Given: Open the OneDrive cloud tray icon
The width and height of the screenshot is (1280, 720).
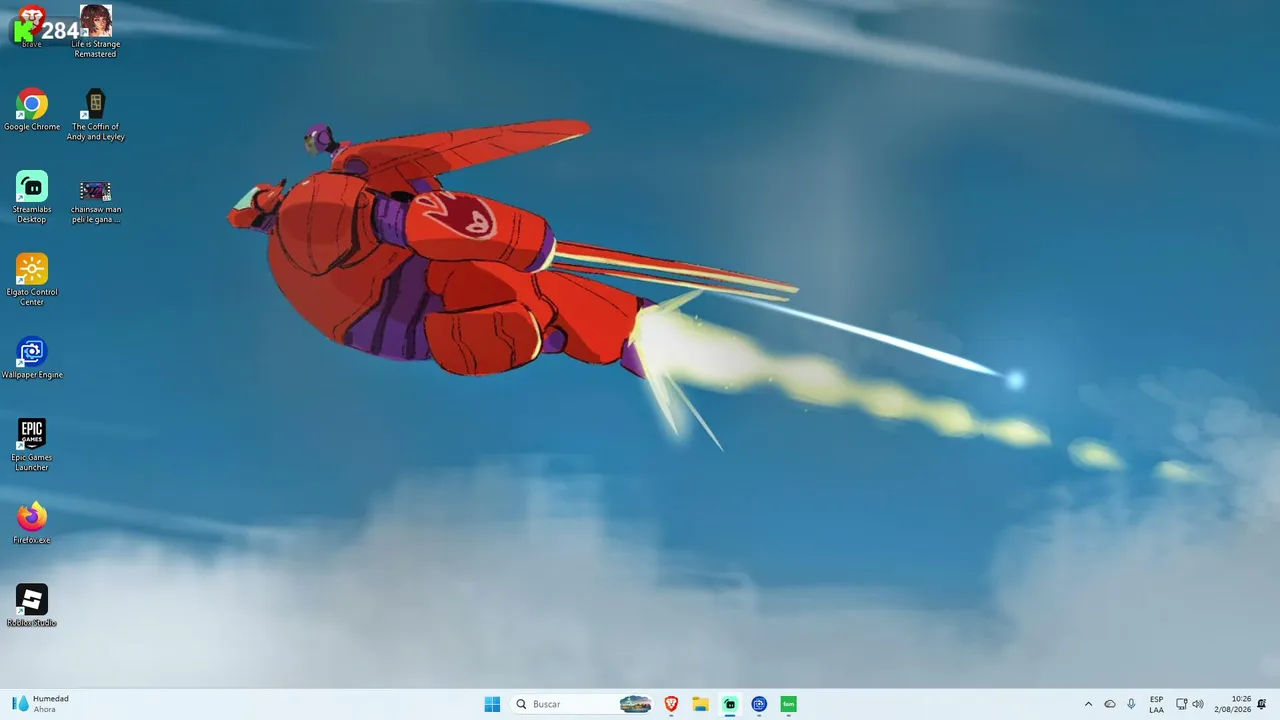Looking at the screenshot, I should (x=1110, y=704).
